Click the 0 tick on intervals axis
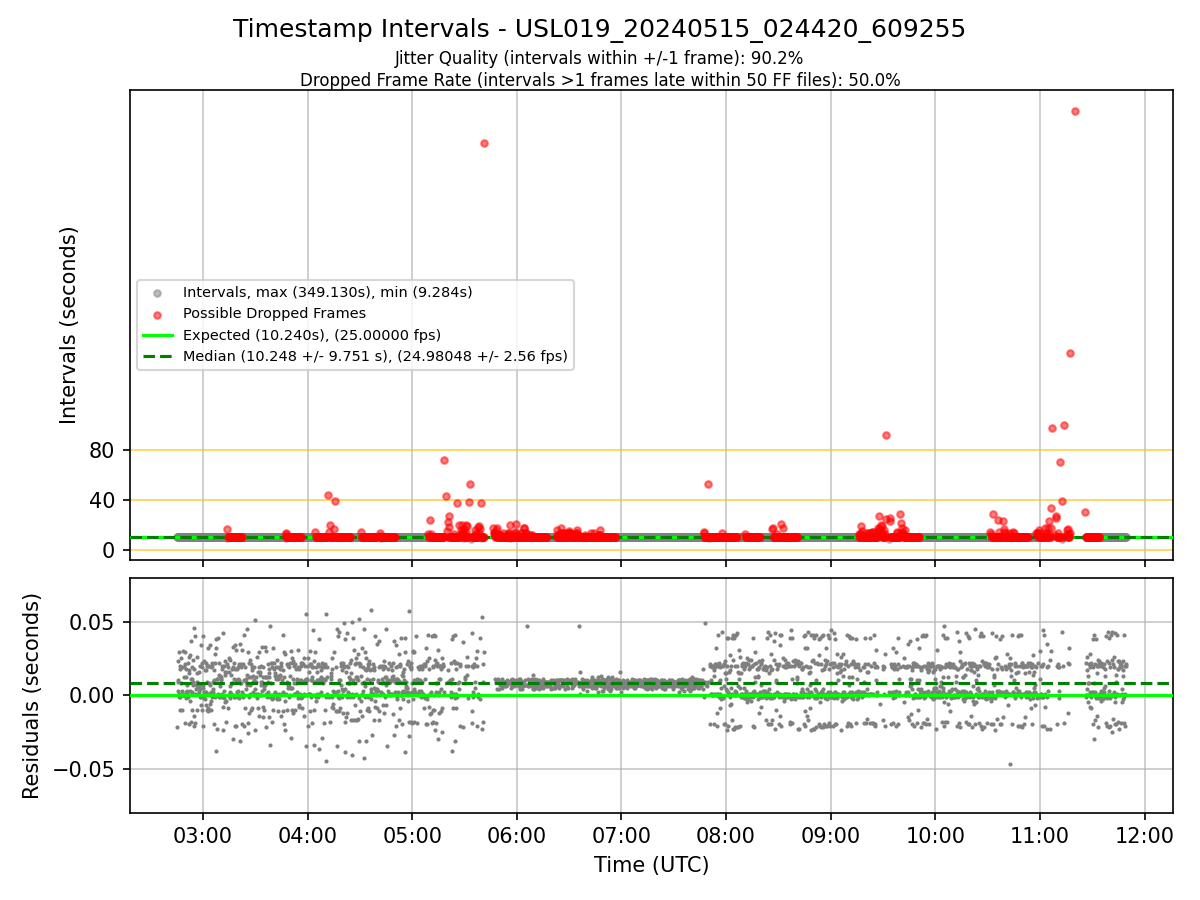The height and width of the screenshot is (900, 1200). click(109, 550)
